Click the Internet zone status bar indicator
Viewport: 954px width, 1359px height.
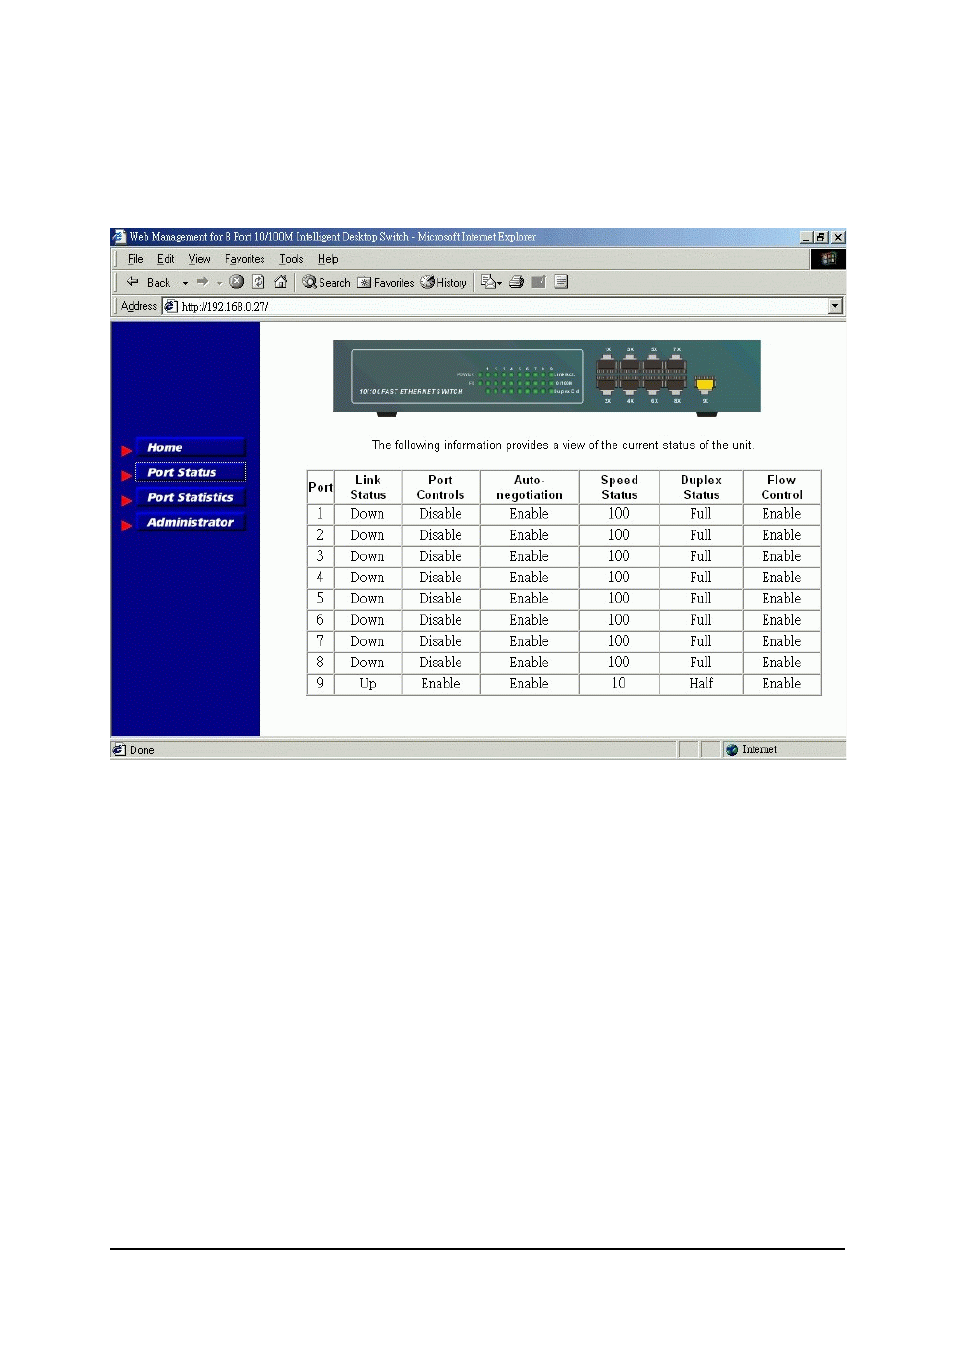point(752,750)
